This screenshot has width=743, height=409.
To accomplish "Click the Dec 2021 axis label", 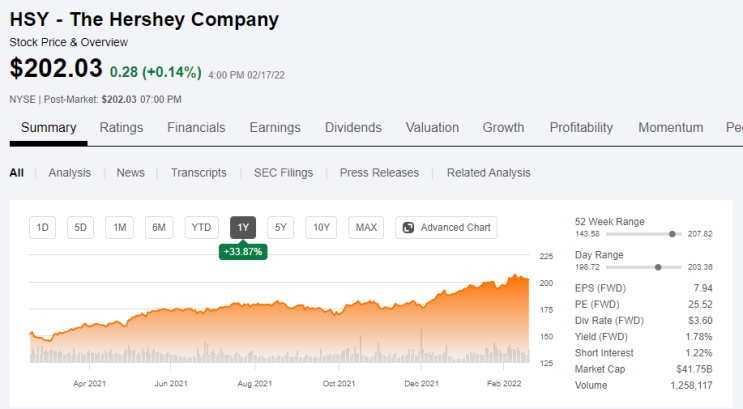I will (421, 383).
